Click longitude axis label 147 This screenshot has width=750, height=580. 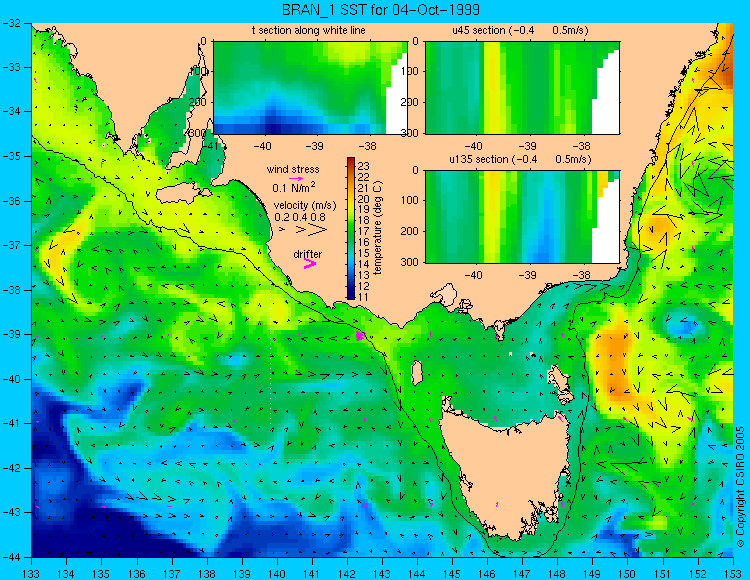click(522, 574)
